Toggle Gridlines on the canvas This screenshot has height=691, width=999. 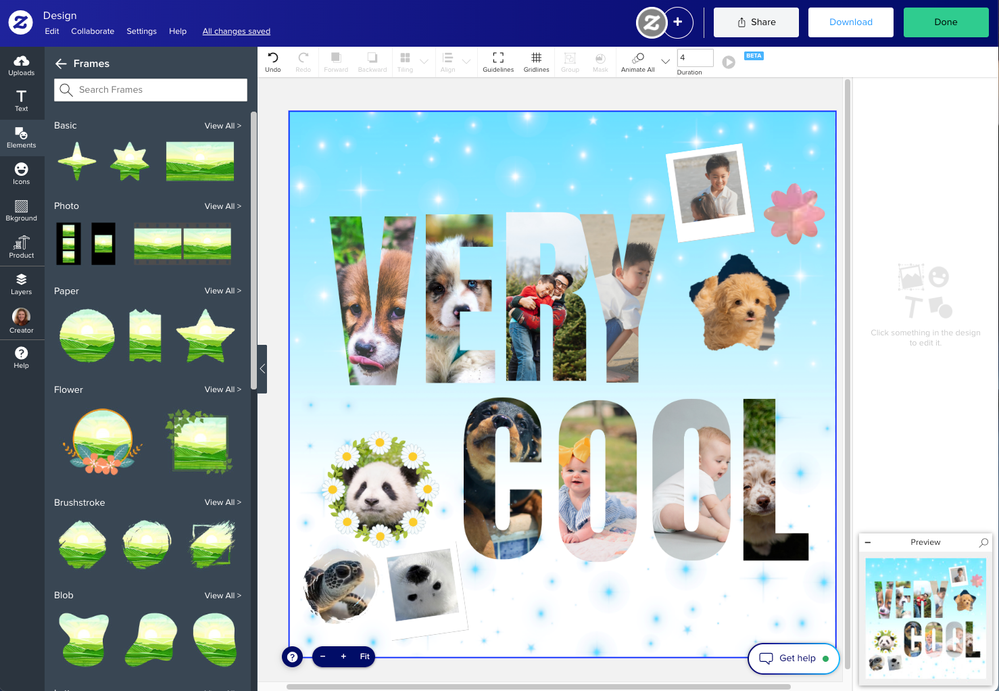(x=536, y=62)
